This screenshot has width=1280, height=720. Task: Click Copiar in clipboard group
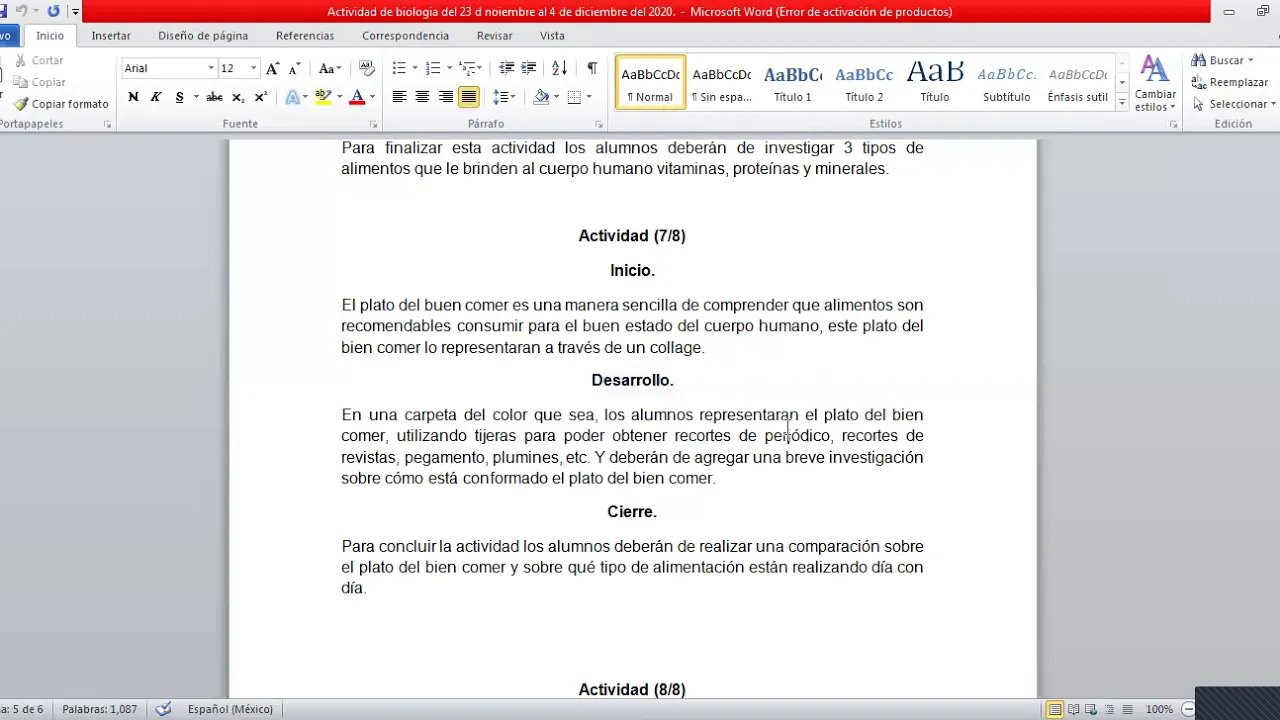pyautogui.click(x=40, y=82)
